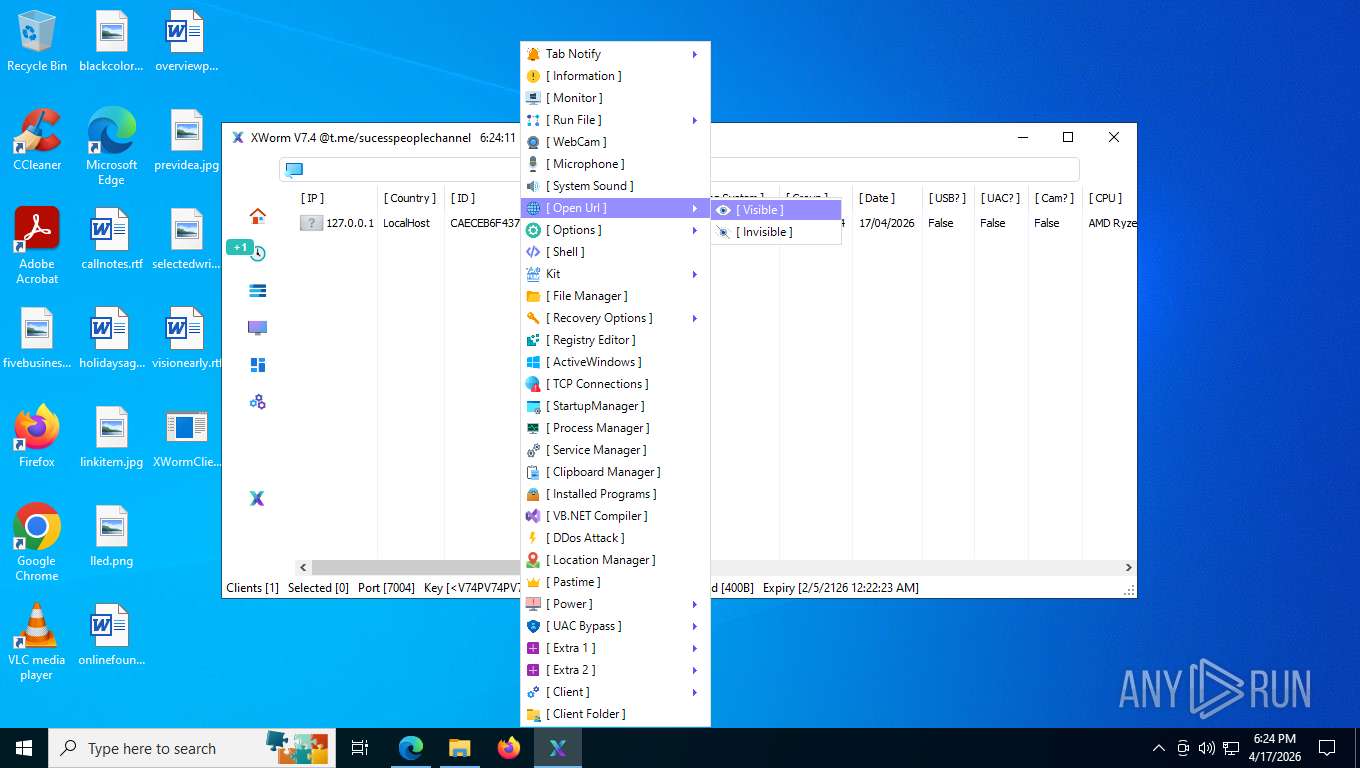Click the Task View taskbar icon
1360x768 pixels.
(360, 748)
